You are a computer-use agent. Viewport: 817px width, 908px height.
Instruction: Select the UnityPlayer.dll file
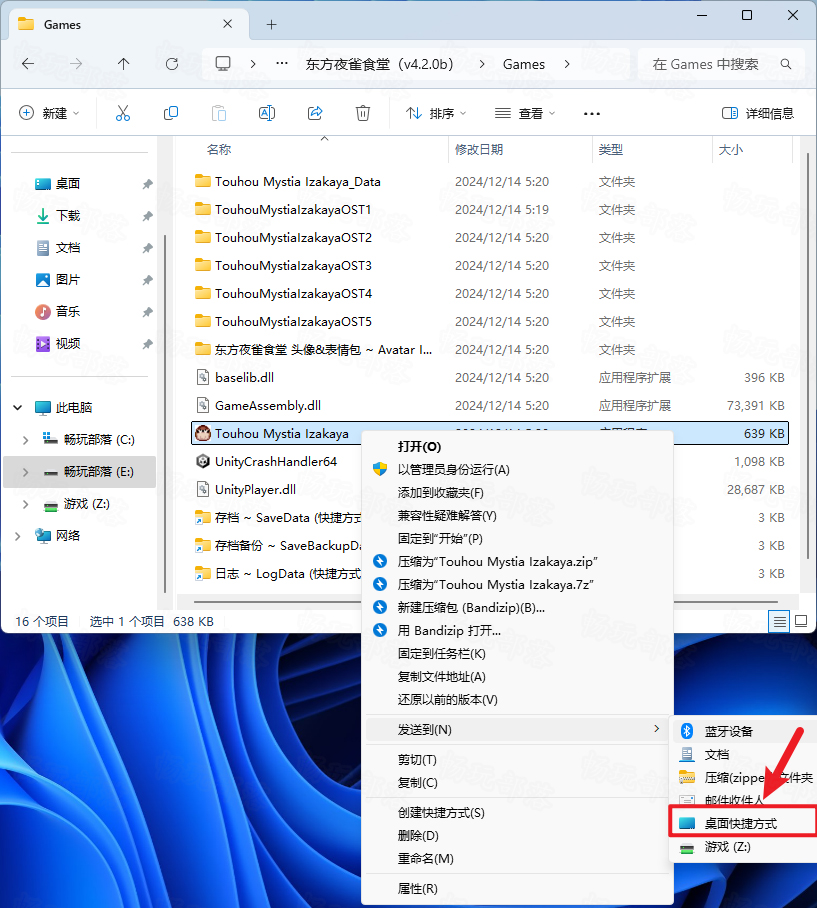tap(255, 490)
